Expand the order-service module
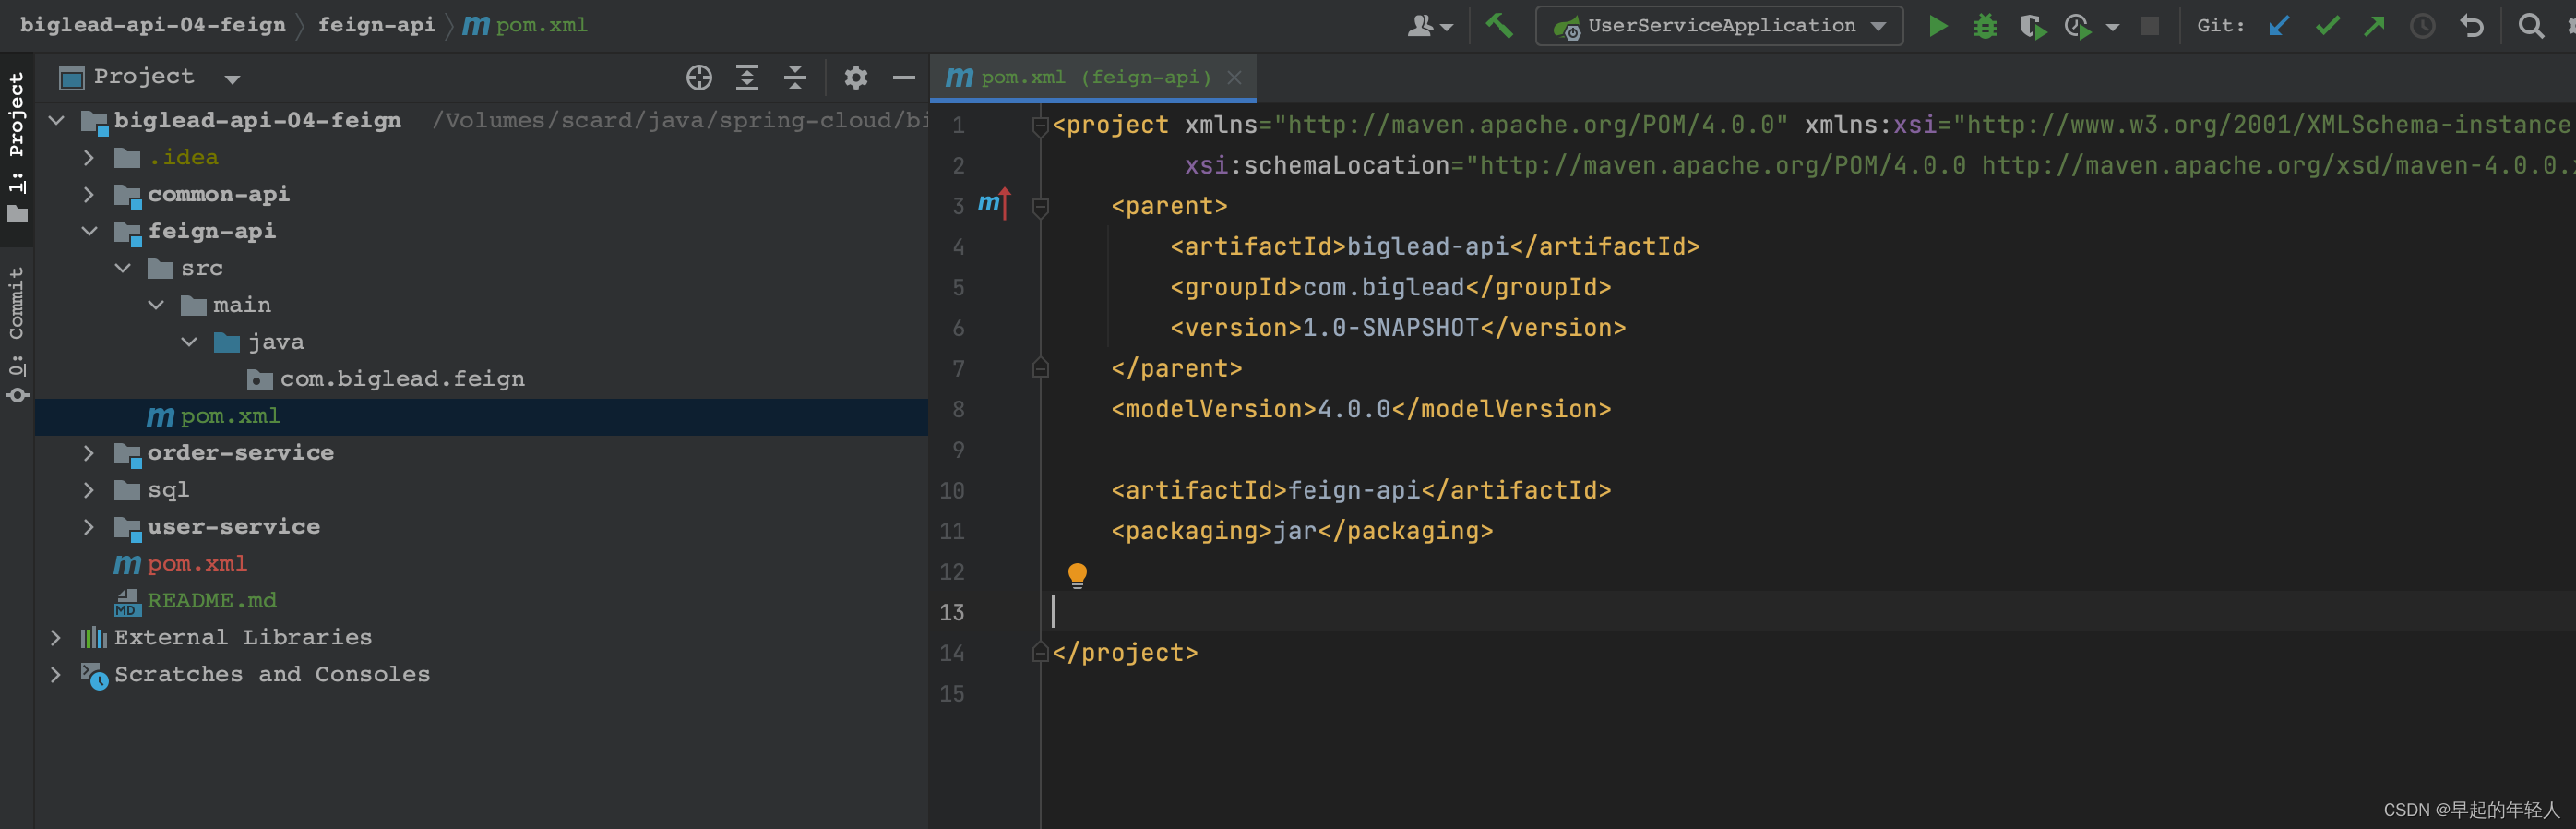 point(89,454)
